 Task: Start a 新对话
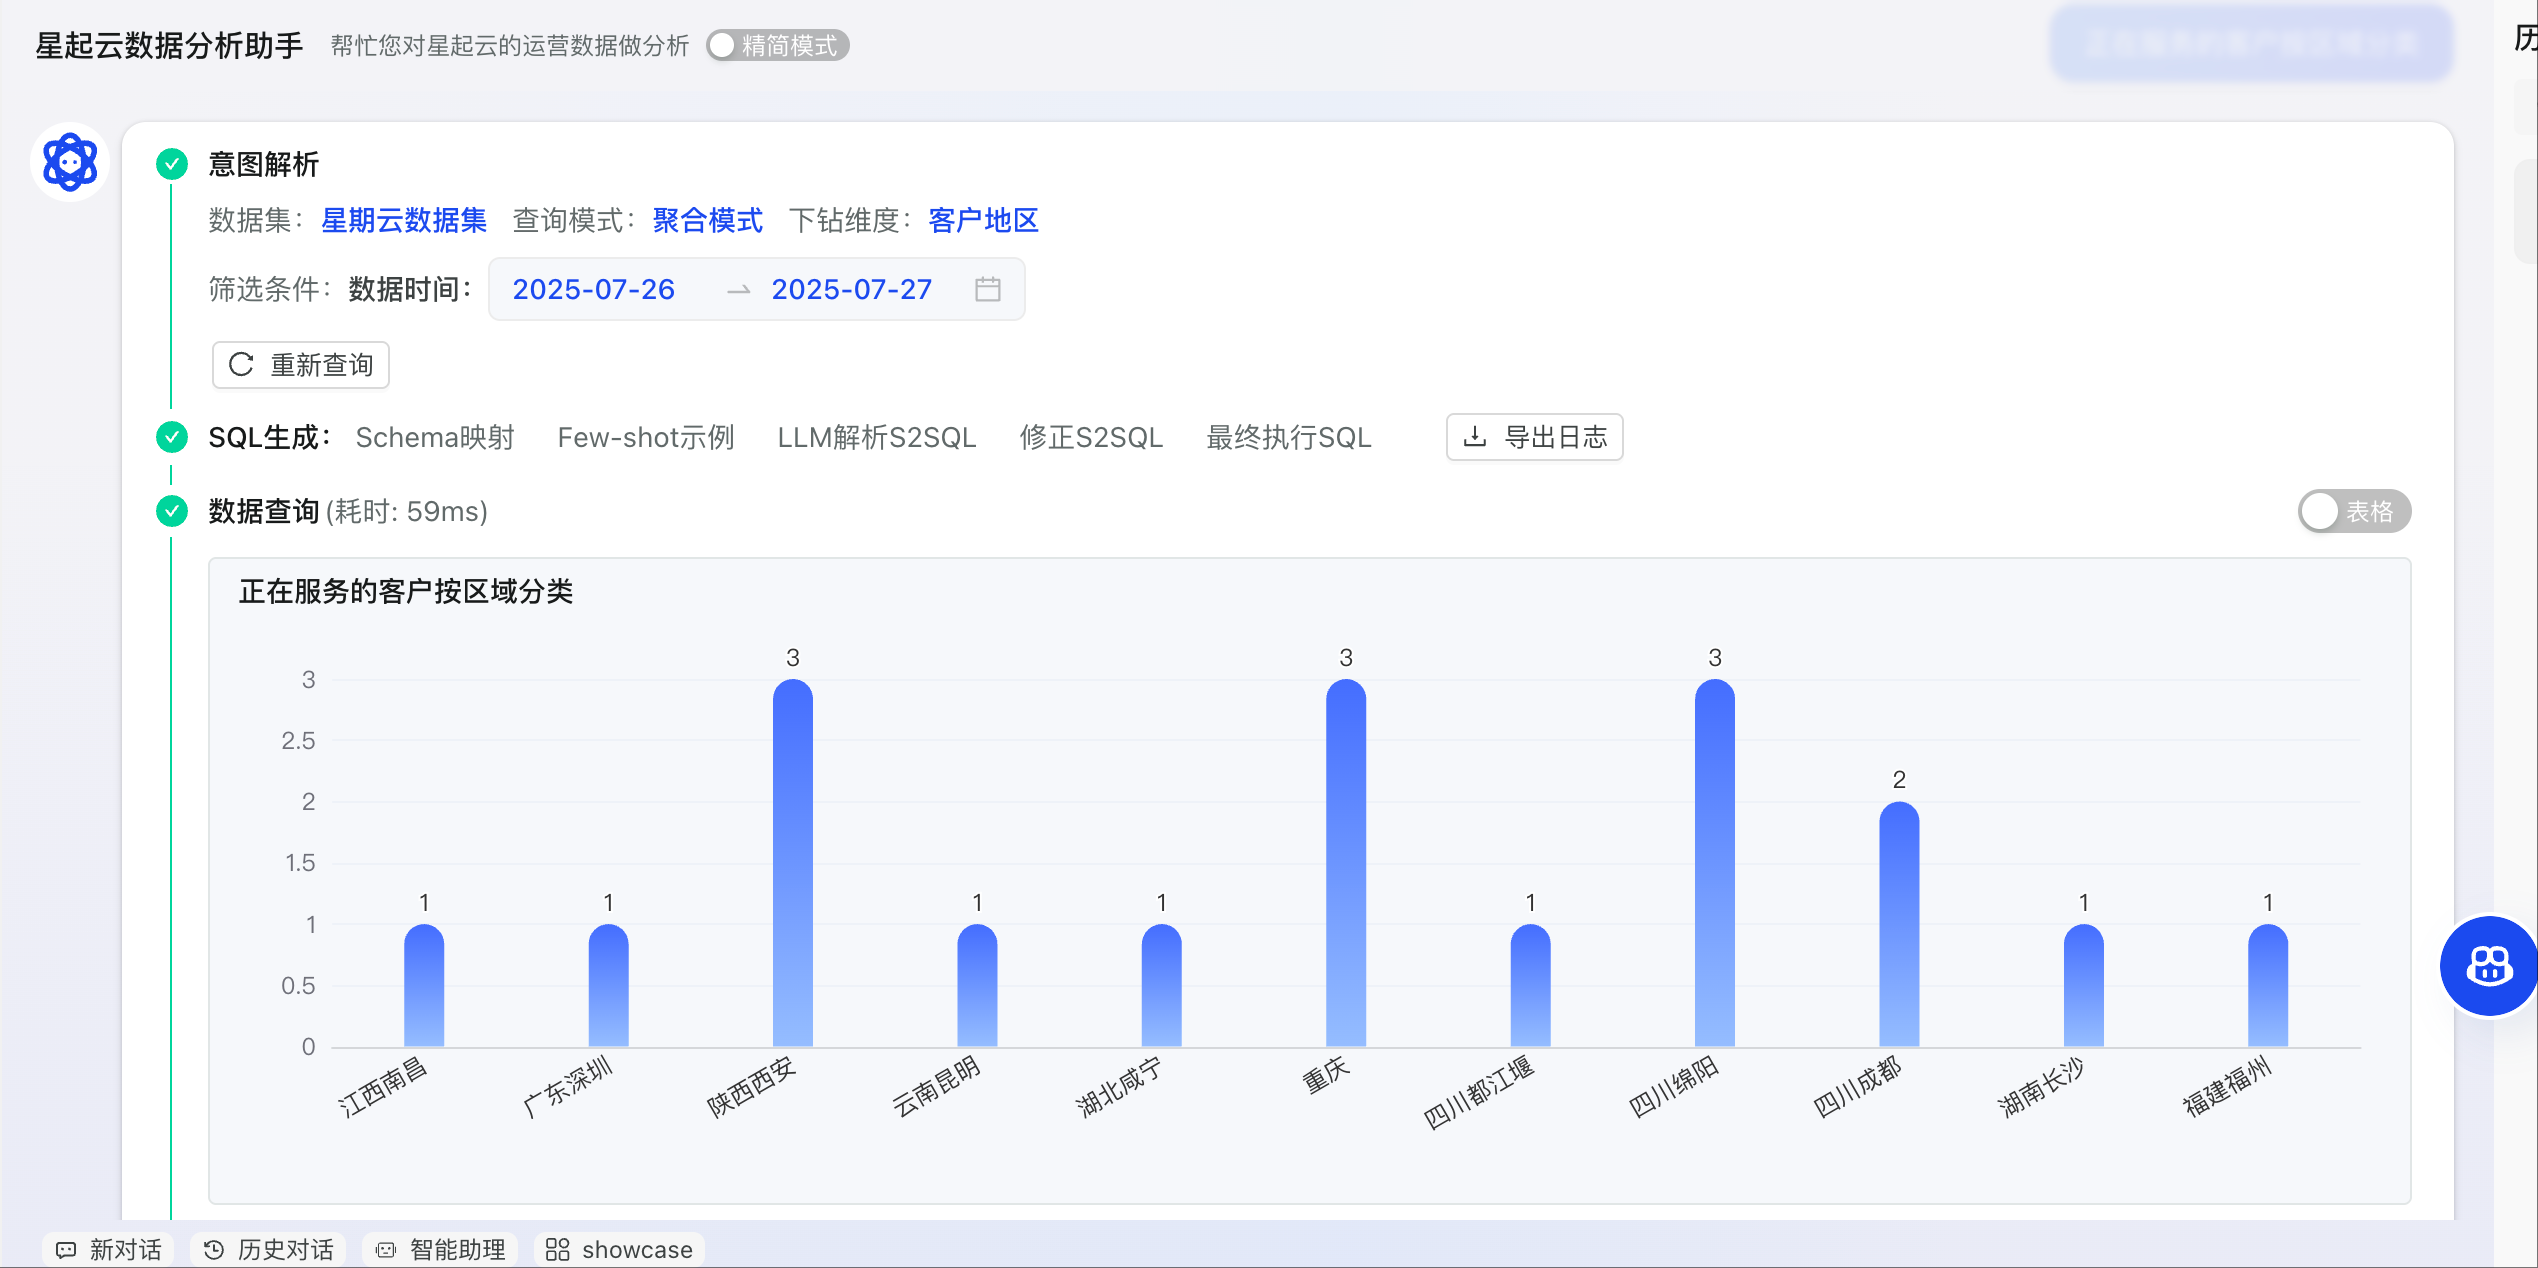tap(108, 1249)
